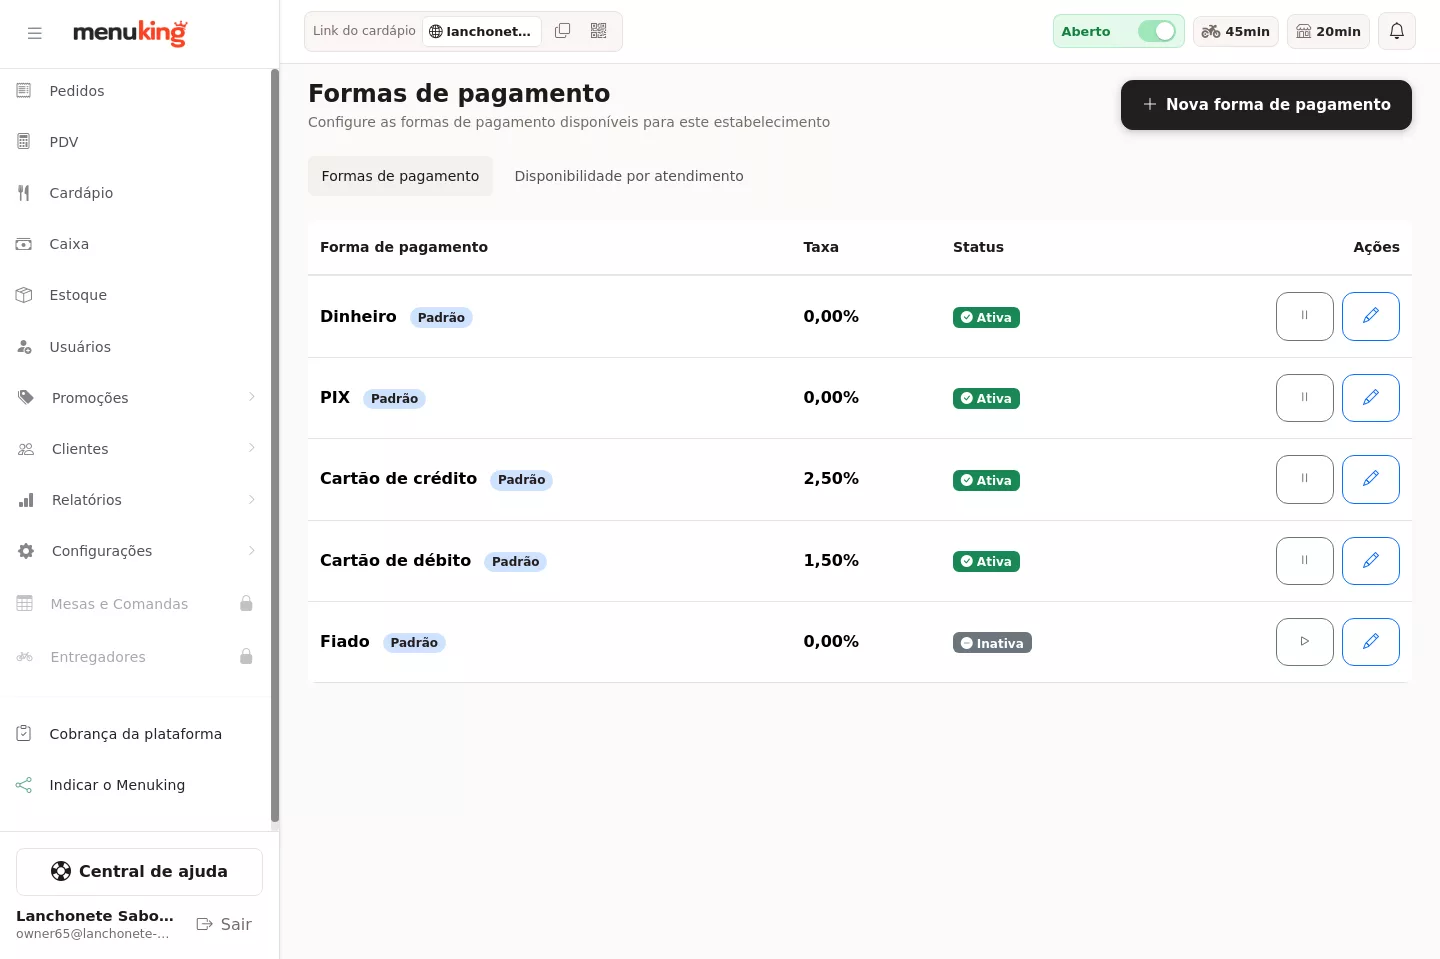The width and height of the screenshot is (1440, 959).
Task: Click Sair to log out
Action: (224, 924)
